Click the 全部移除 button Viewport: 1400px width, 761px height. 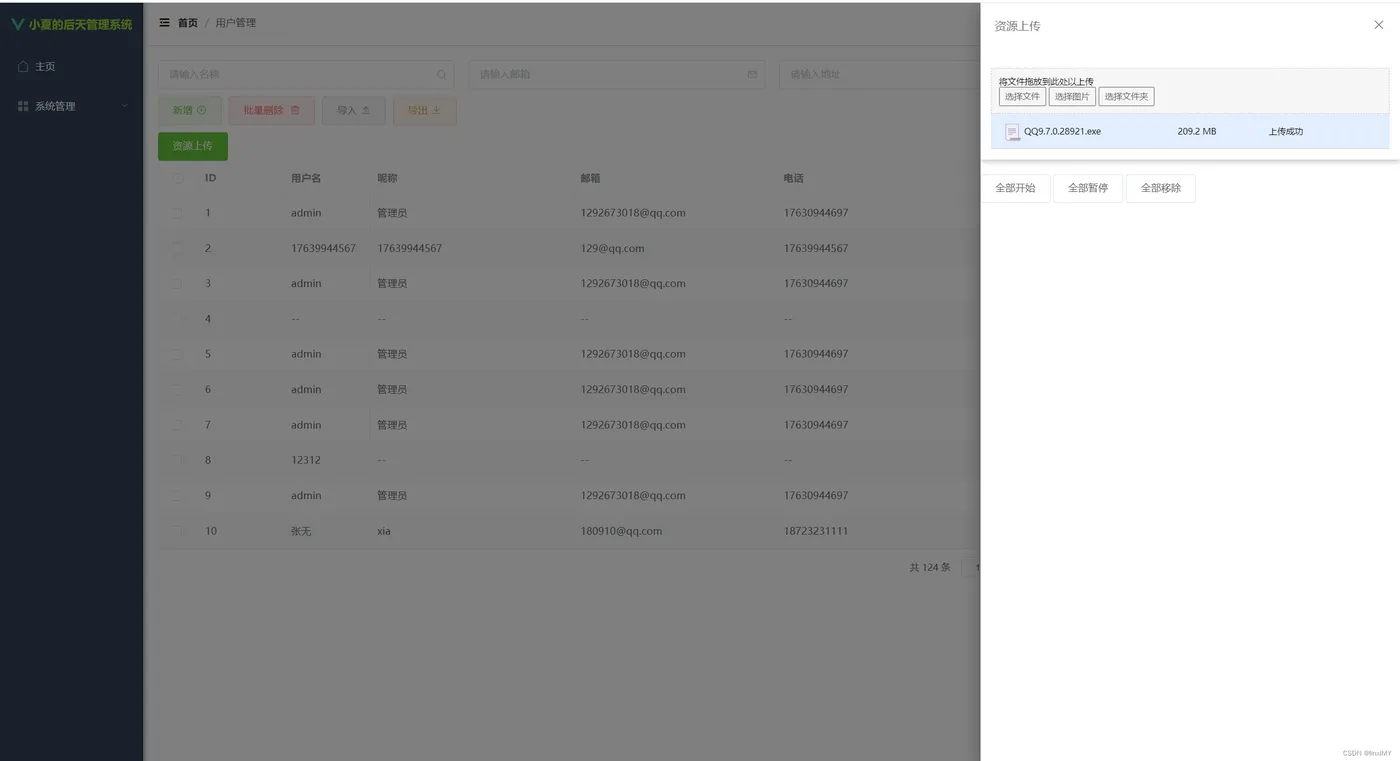1161,188
